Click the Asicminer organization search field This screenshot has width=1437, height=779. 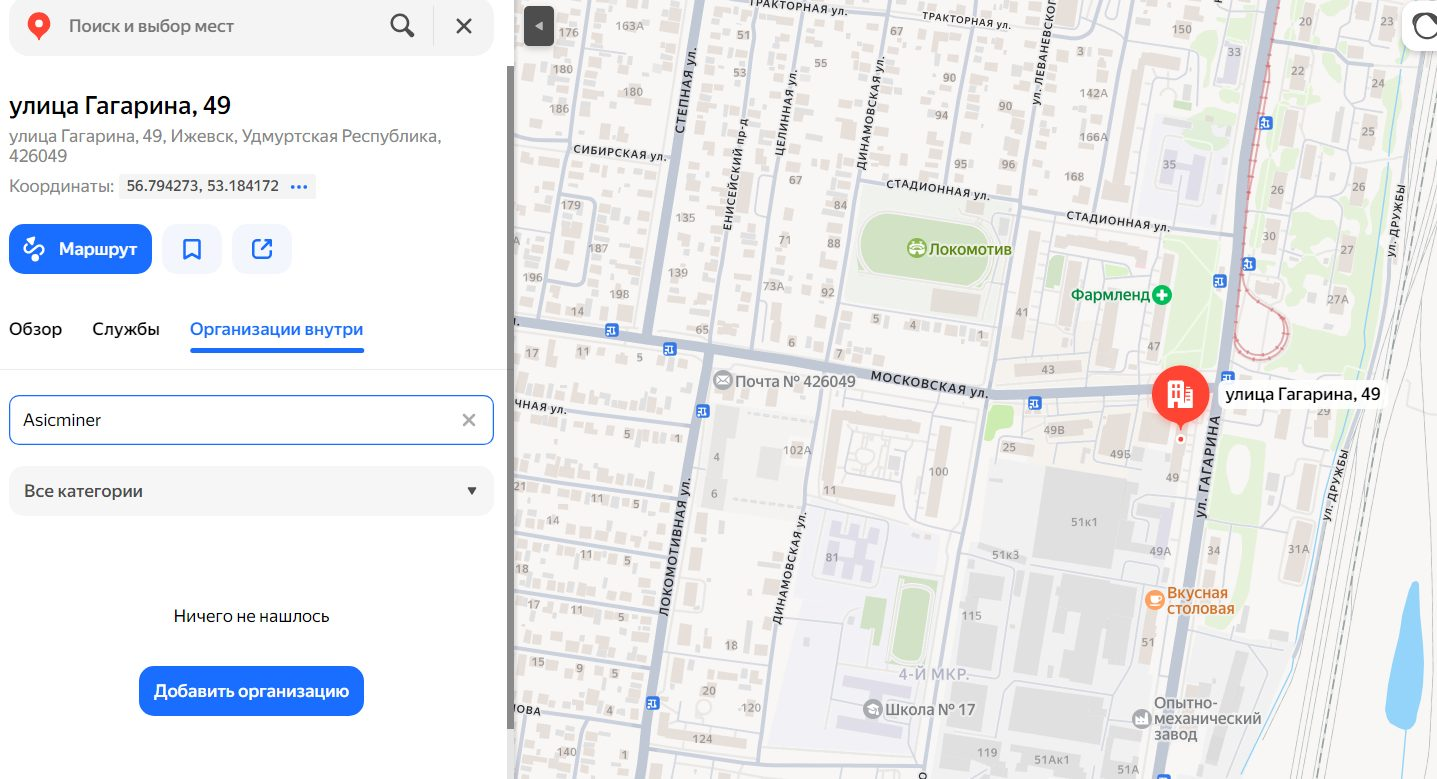point(230,420)
